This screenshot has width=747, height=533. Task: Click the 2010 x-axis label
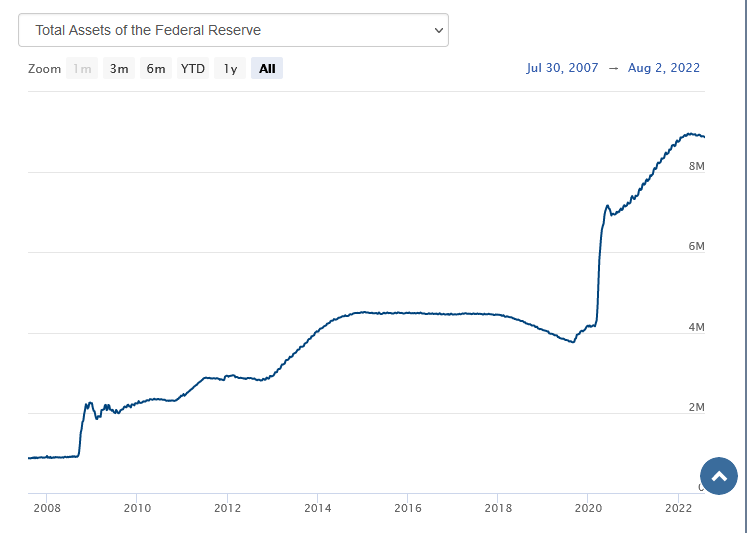(137, 508)
